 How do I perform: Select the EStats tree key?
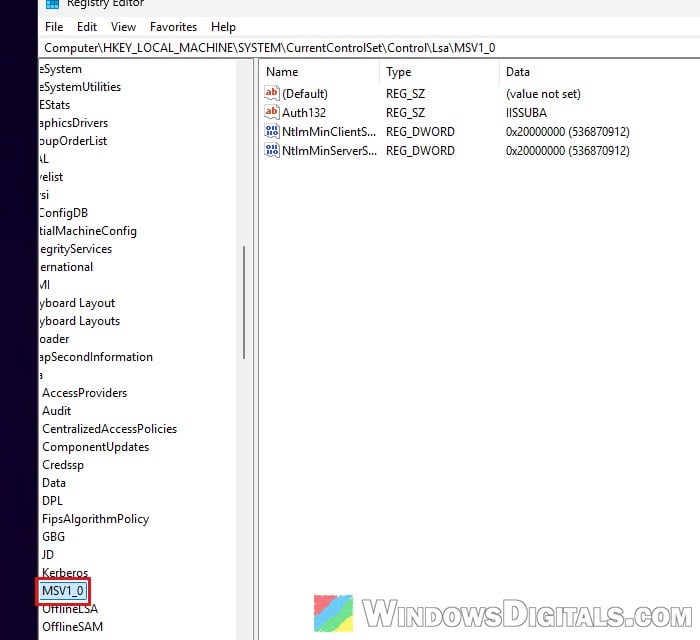click(x=55, y=105)
